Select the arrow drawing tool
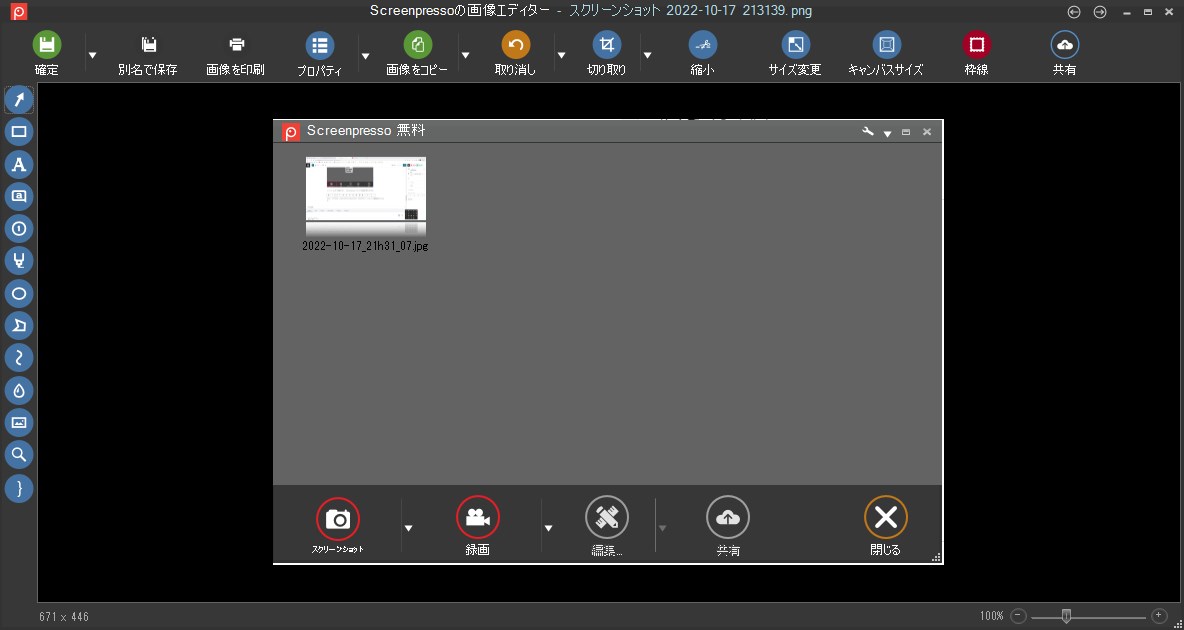 pyautogui.click(x=19, y=99)
